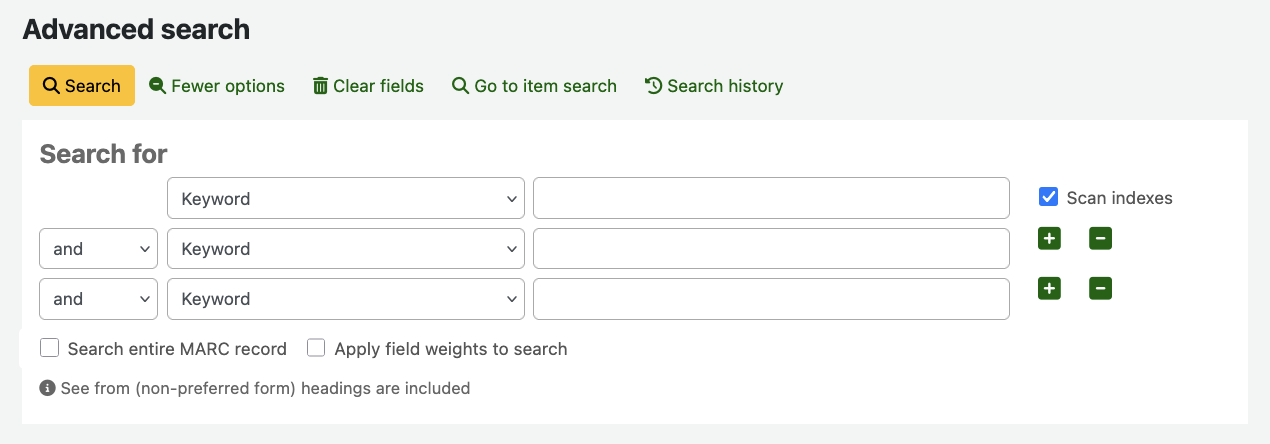Screen dimensions: 1270x444
Task: Open the third row Keyword dropdown
Action: tap(345, 299)
